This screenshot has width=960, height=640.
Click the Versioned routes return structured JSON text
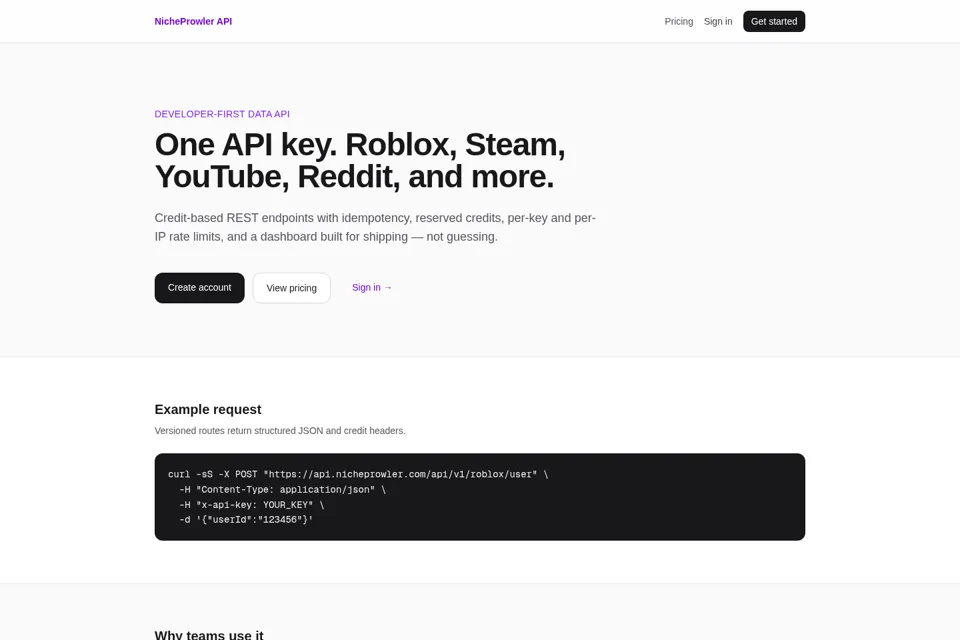tap(280, 431)
